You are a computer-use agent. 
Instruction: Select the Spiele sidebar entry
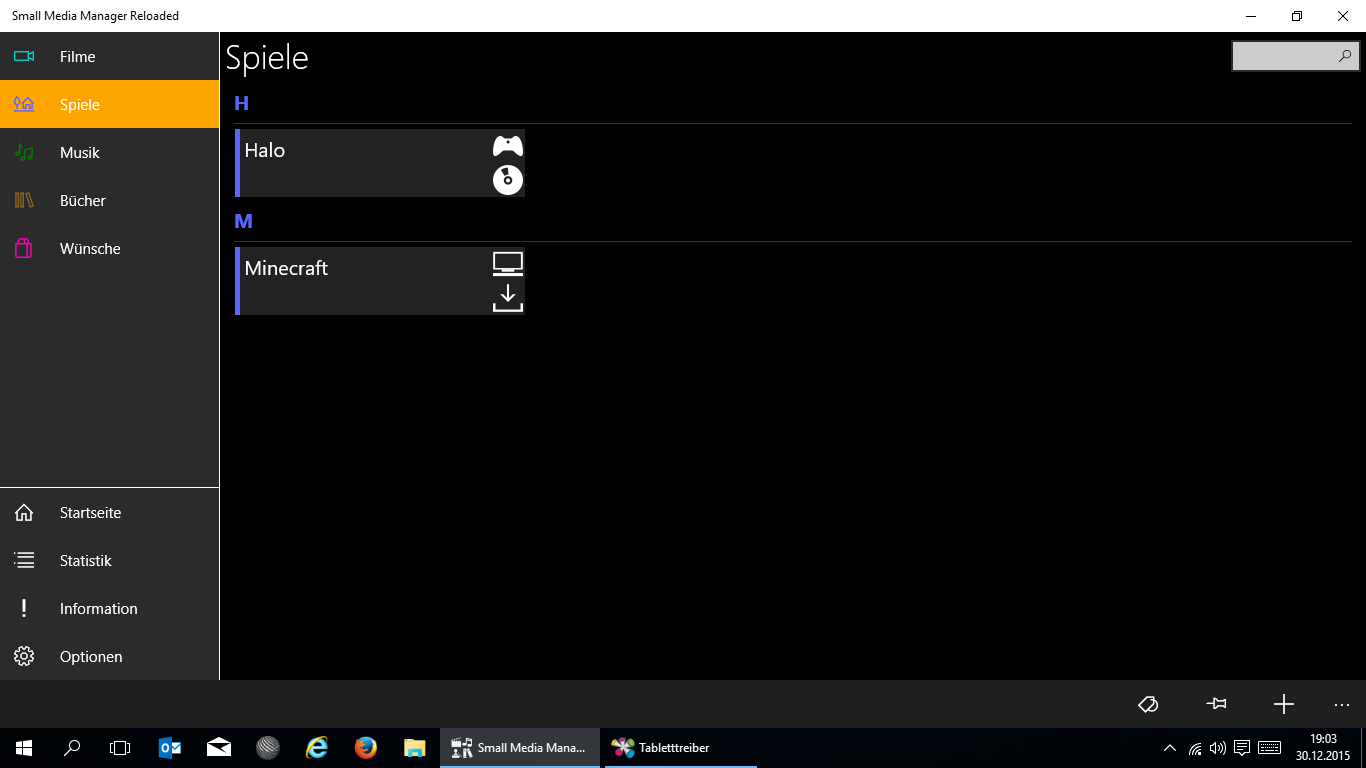109,104
